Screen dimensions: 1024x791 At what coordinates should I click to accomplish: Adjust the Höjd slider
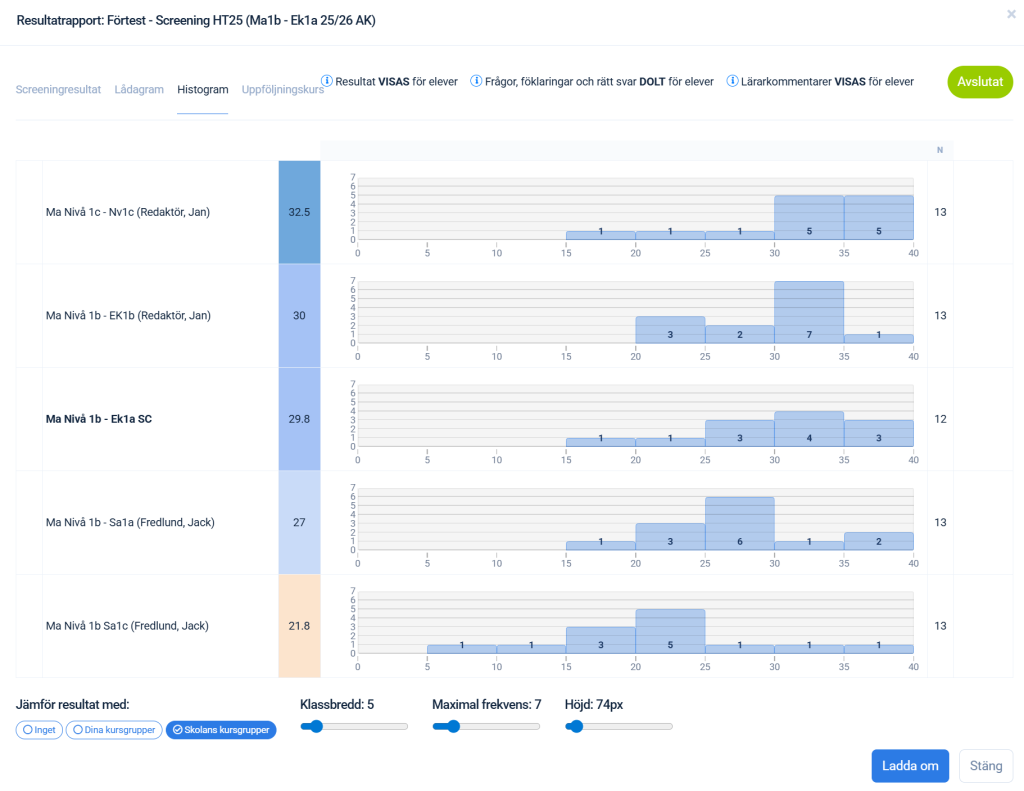575,727
